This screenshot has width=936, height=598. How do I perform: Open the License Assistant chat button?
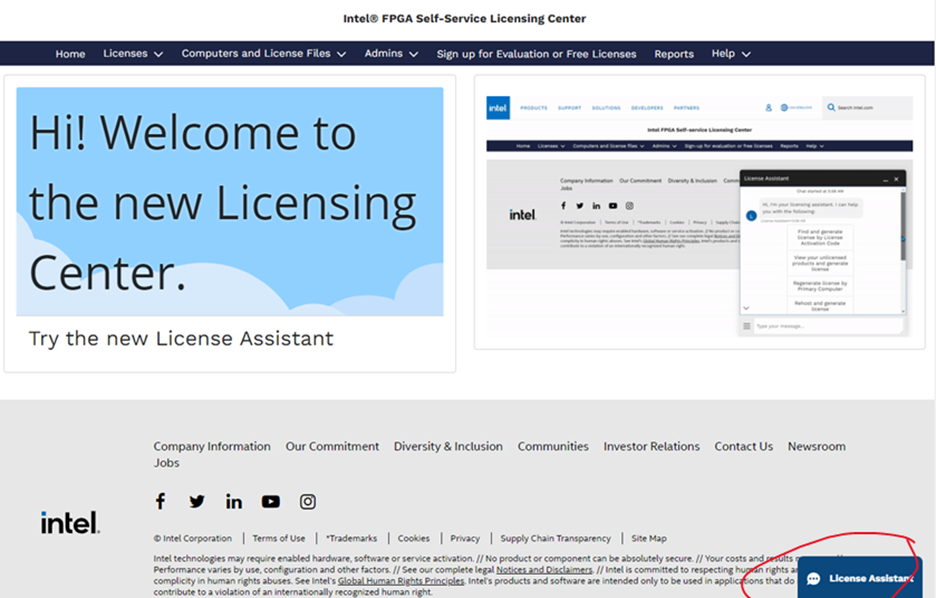coord(860,578)
